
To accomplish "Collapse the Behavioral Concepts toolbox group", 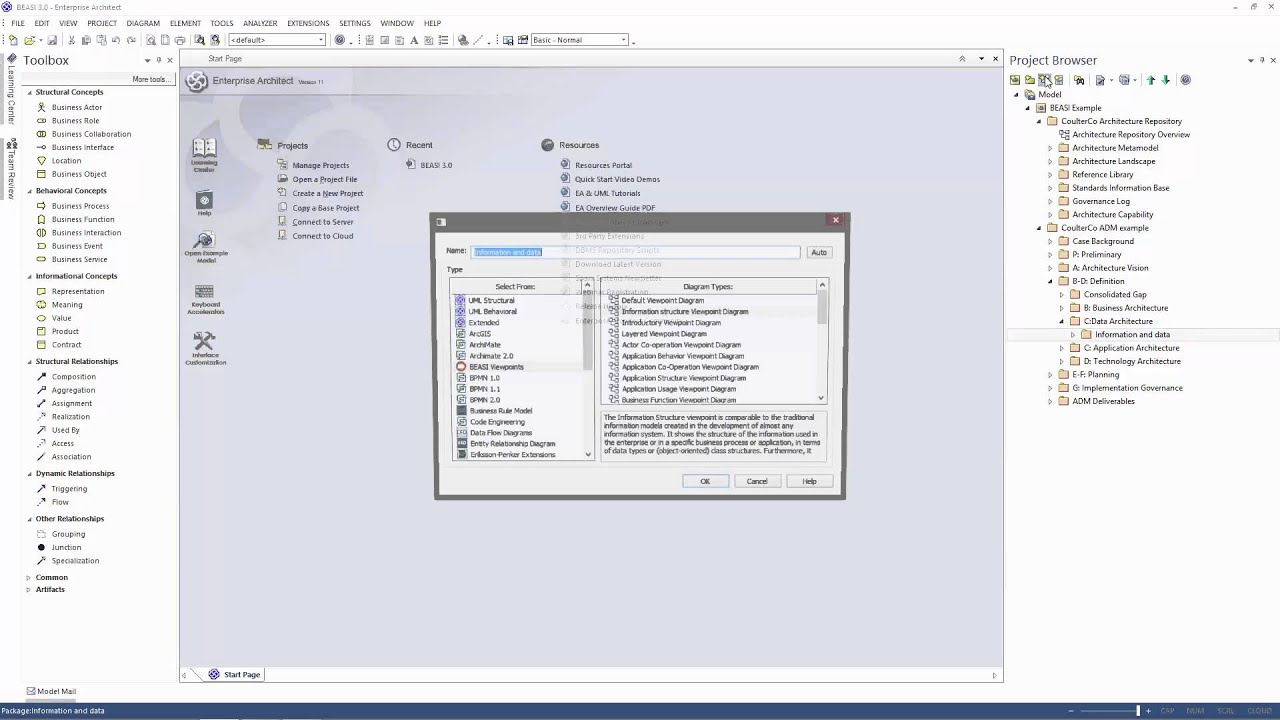I will pos(29,191).
